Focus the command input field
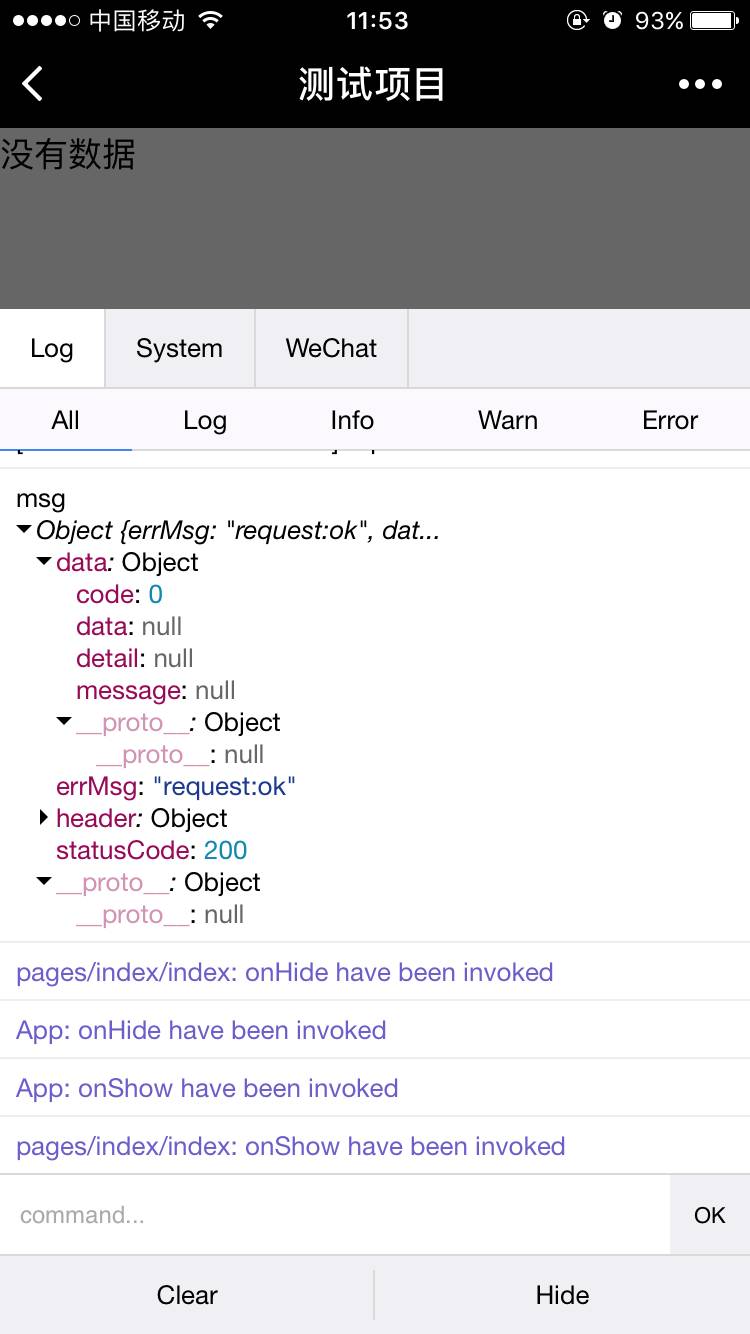The width and height of the screenshot is (750, 1334). 335,1215
